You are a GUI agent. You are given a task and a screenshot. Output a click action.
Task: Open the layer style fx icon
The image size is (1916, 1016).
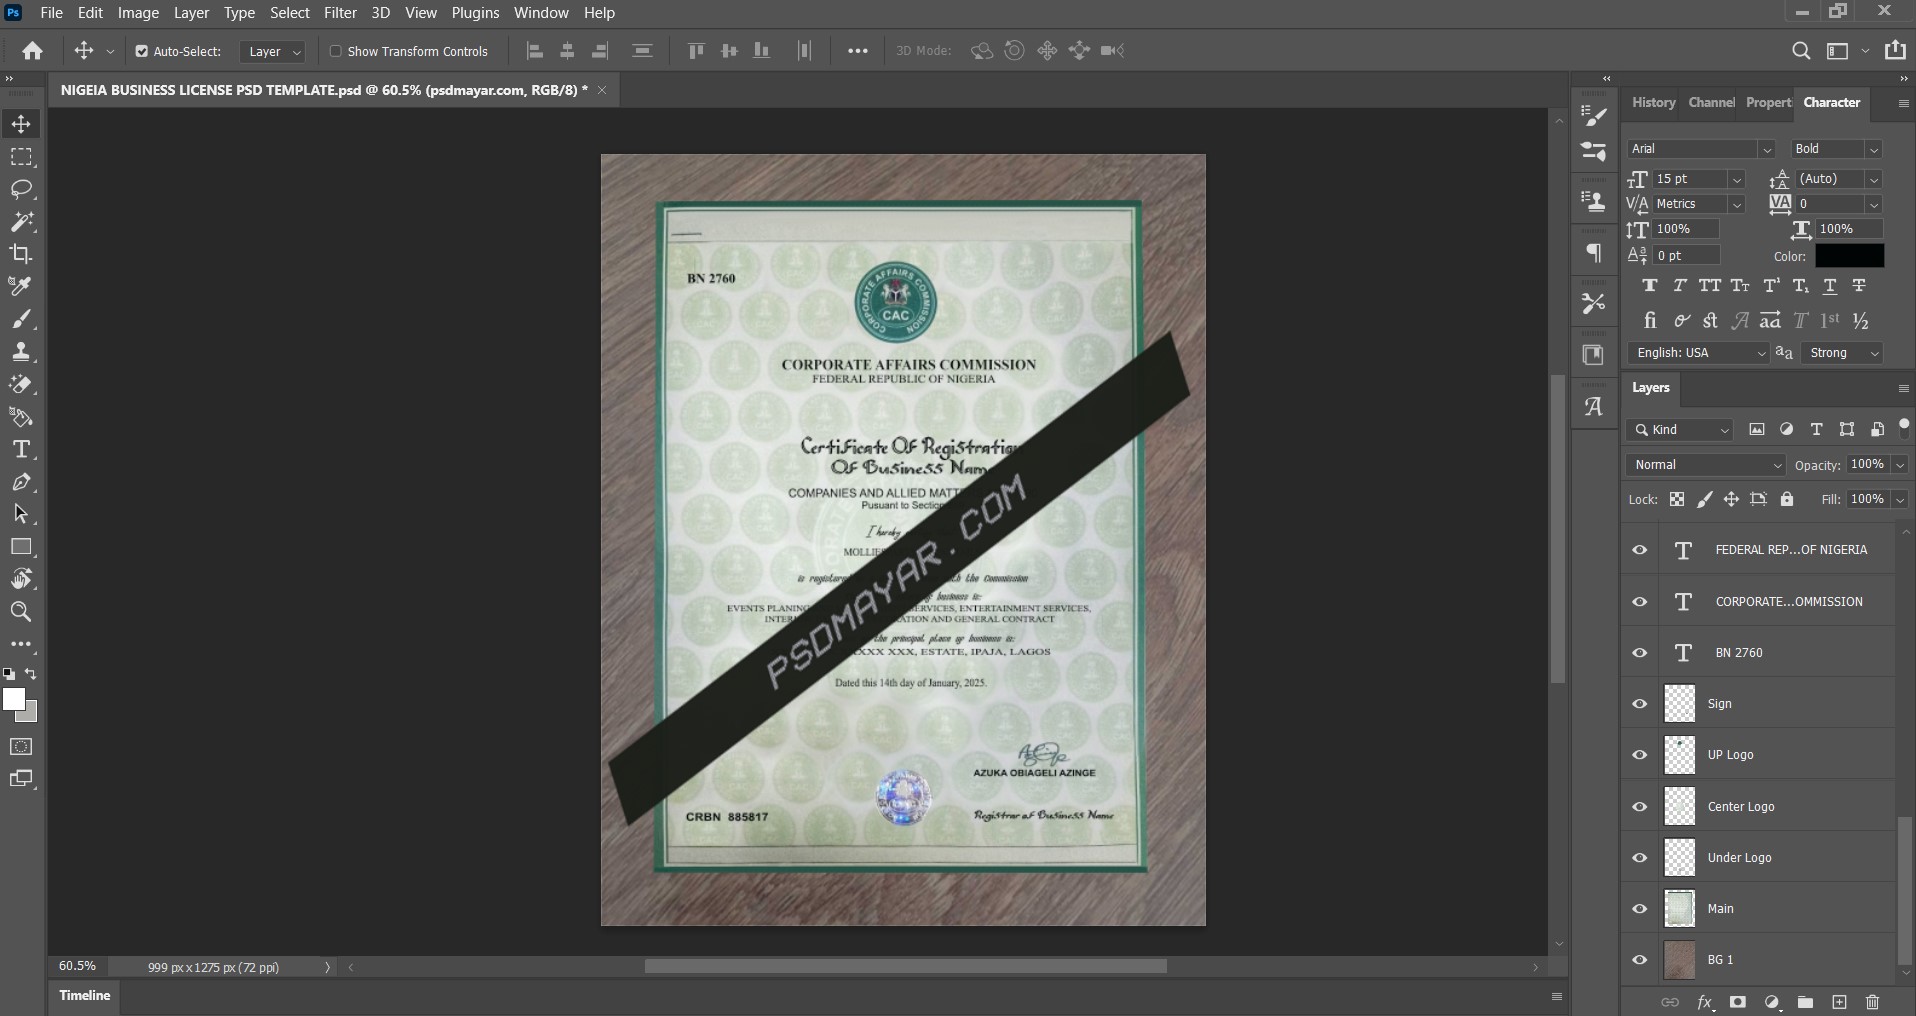[x=1705, y=1002]
